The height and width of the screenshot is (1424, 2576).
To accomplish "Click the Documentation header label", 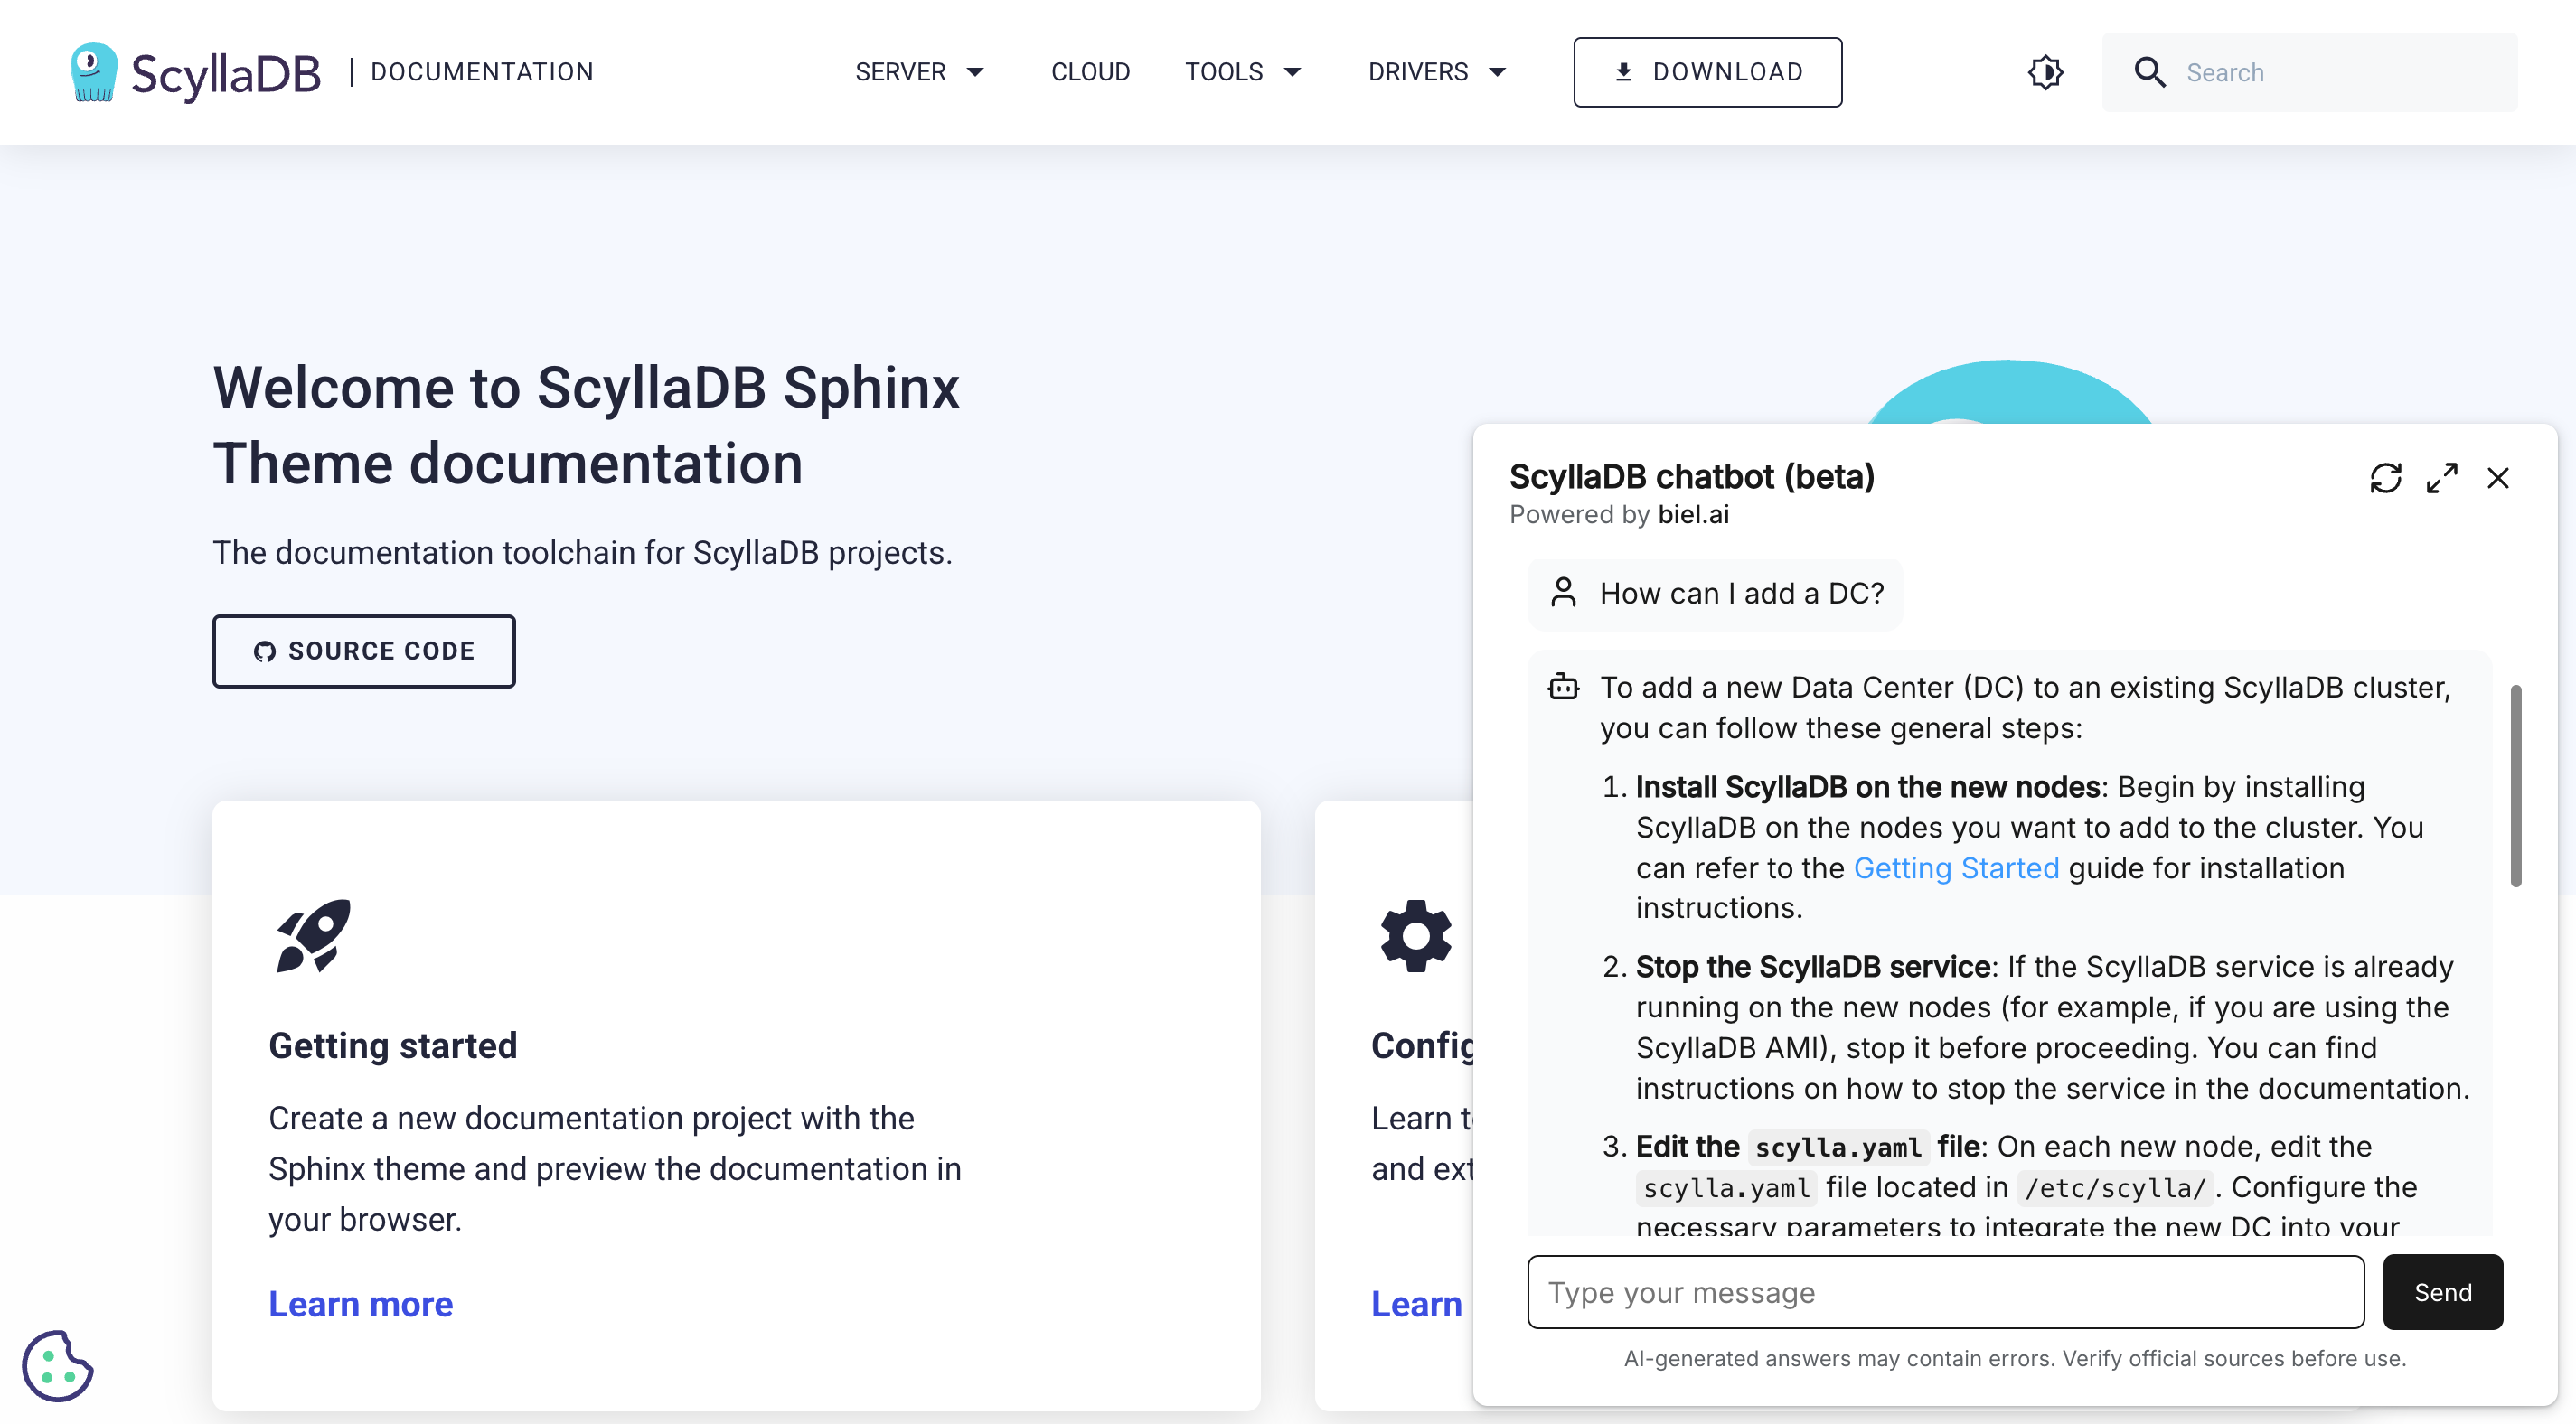I will click(x=482, y=72).
